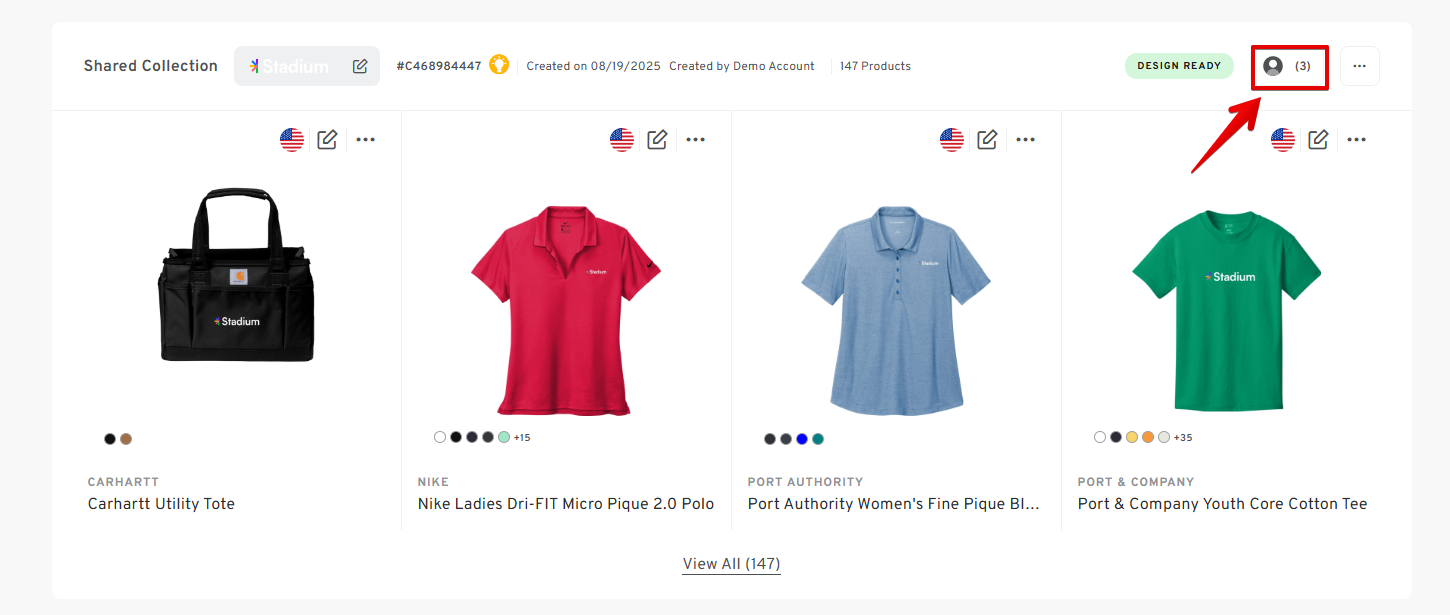Edit the Carhartt Utility Tote product
Screen dimensions: 1450x615
tap(327, 140)
